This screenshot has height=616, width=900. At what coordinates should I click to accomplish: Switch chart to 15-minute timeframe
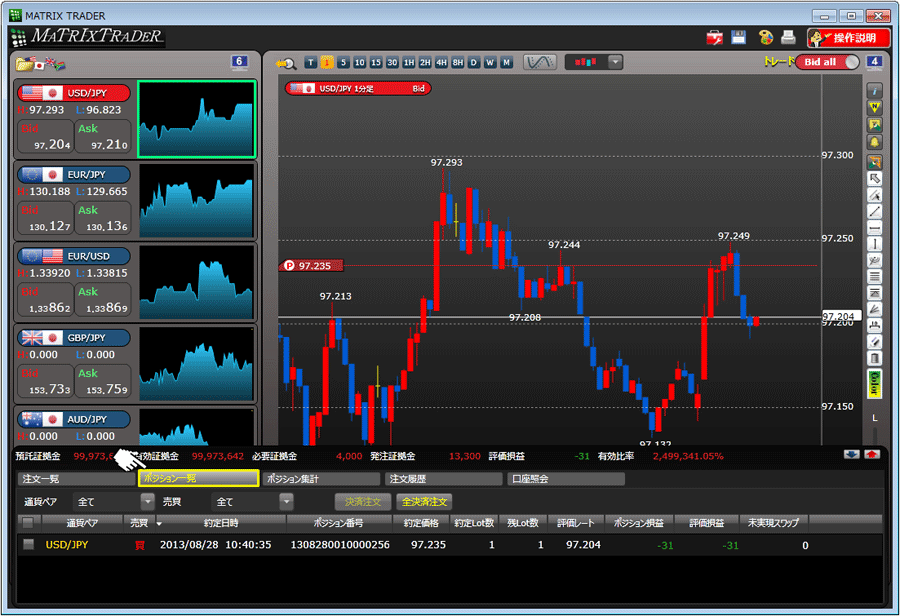point(376,62)
